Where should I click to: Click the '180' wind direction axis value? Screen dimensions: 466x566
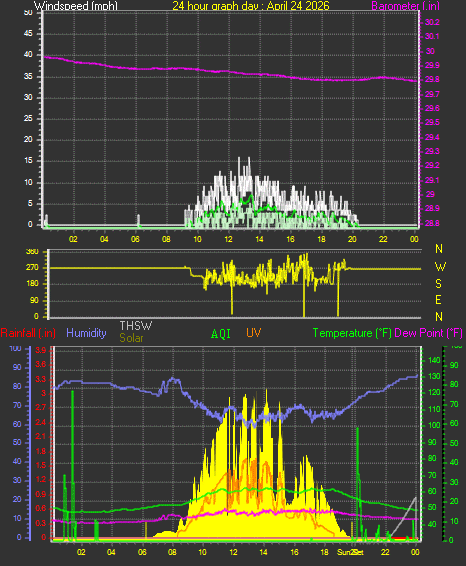click(32, 284)
